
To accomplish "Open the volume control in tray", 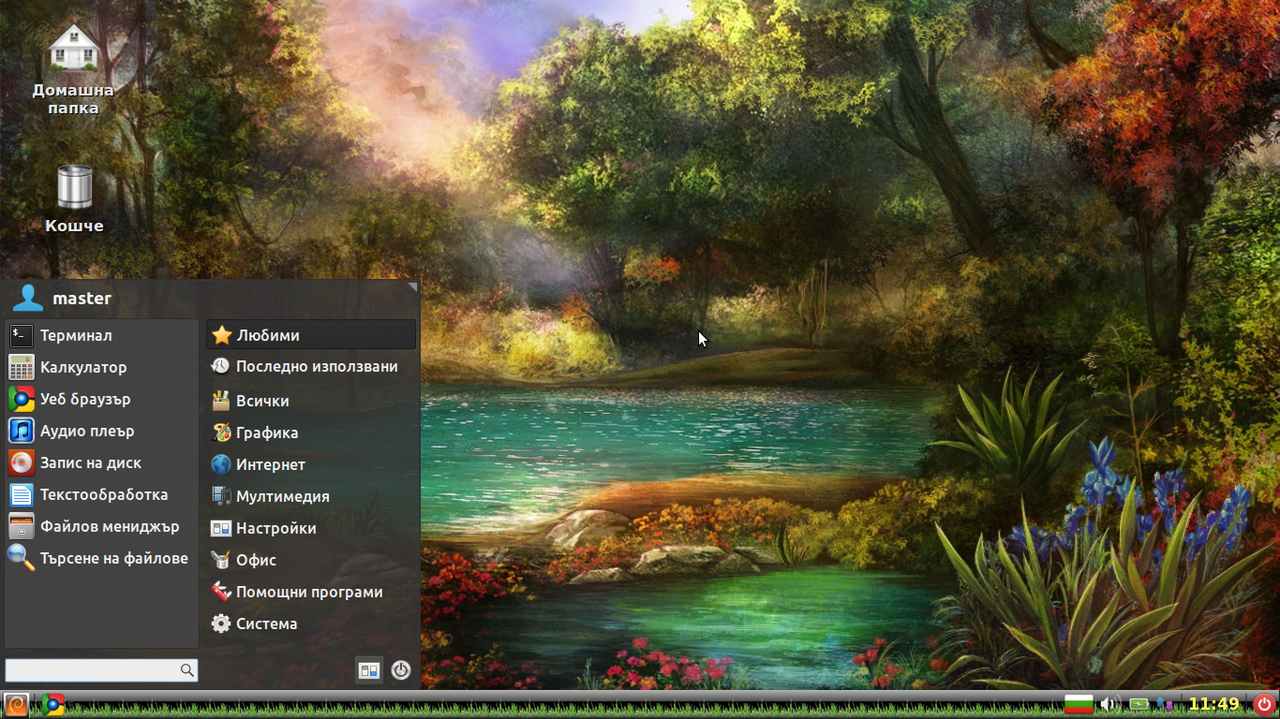I will tap(1108, 704).
